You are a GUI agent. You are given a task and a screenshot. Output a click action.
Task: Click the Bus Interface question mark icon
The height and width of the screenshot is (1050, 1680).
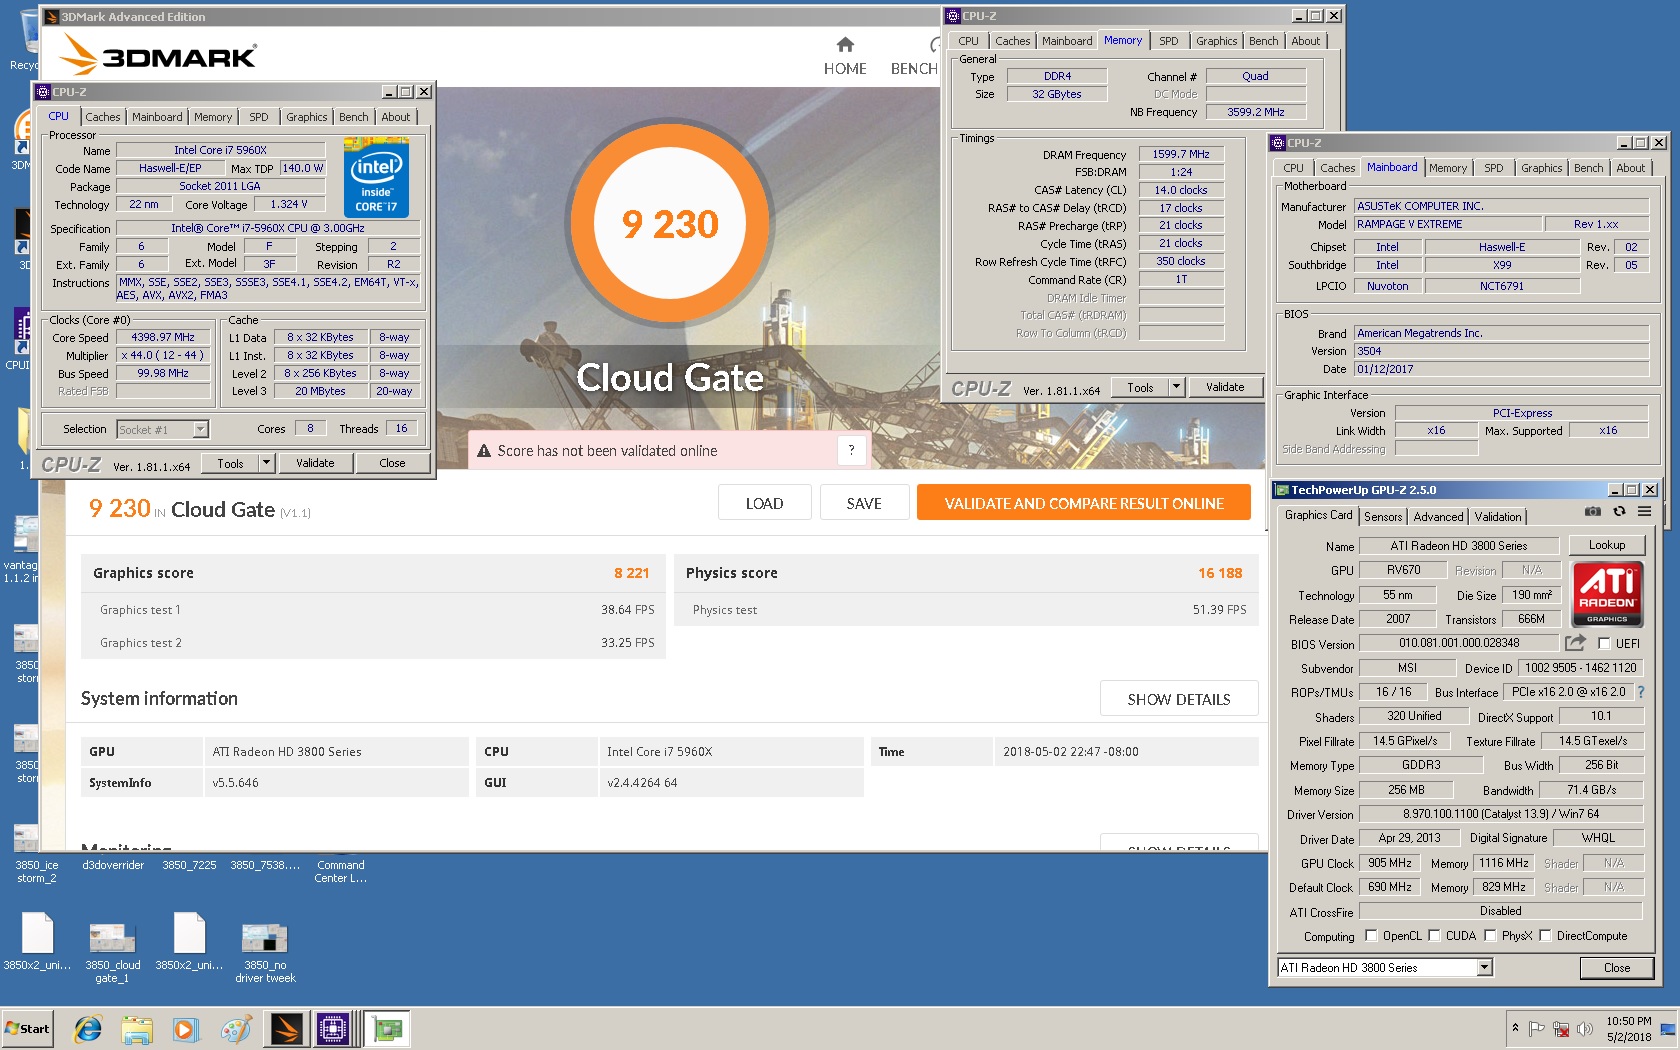[x=1640, y=692]
